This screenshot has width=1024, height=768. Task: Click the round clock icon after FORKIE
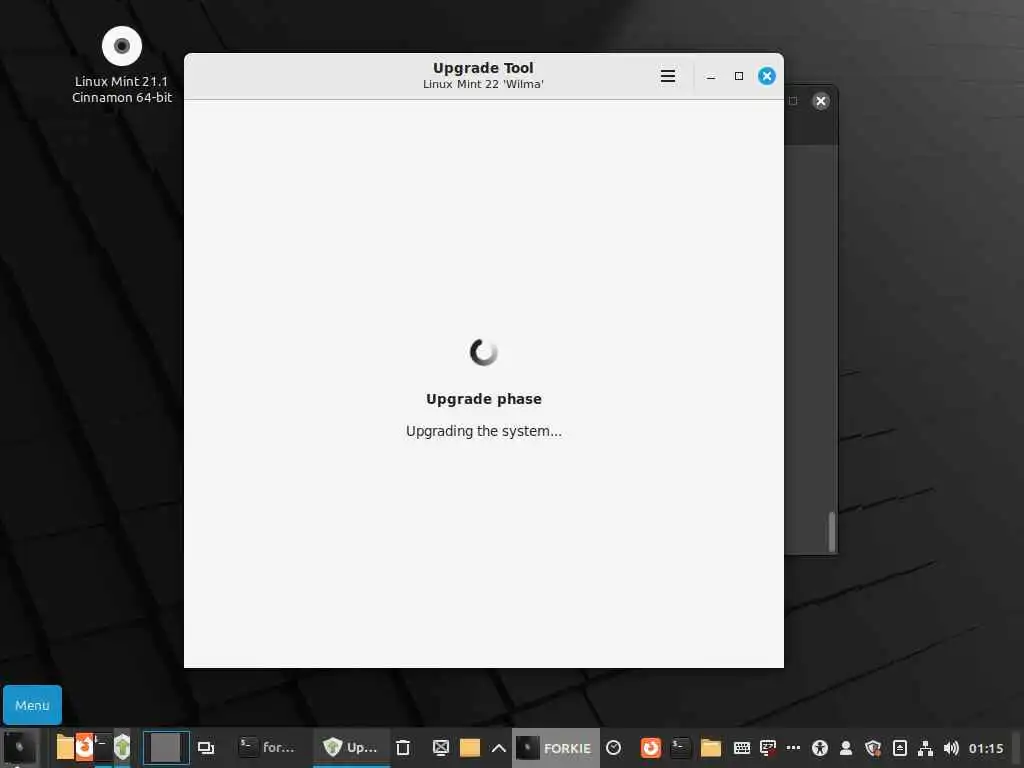point(613,747)
